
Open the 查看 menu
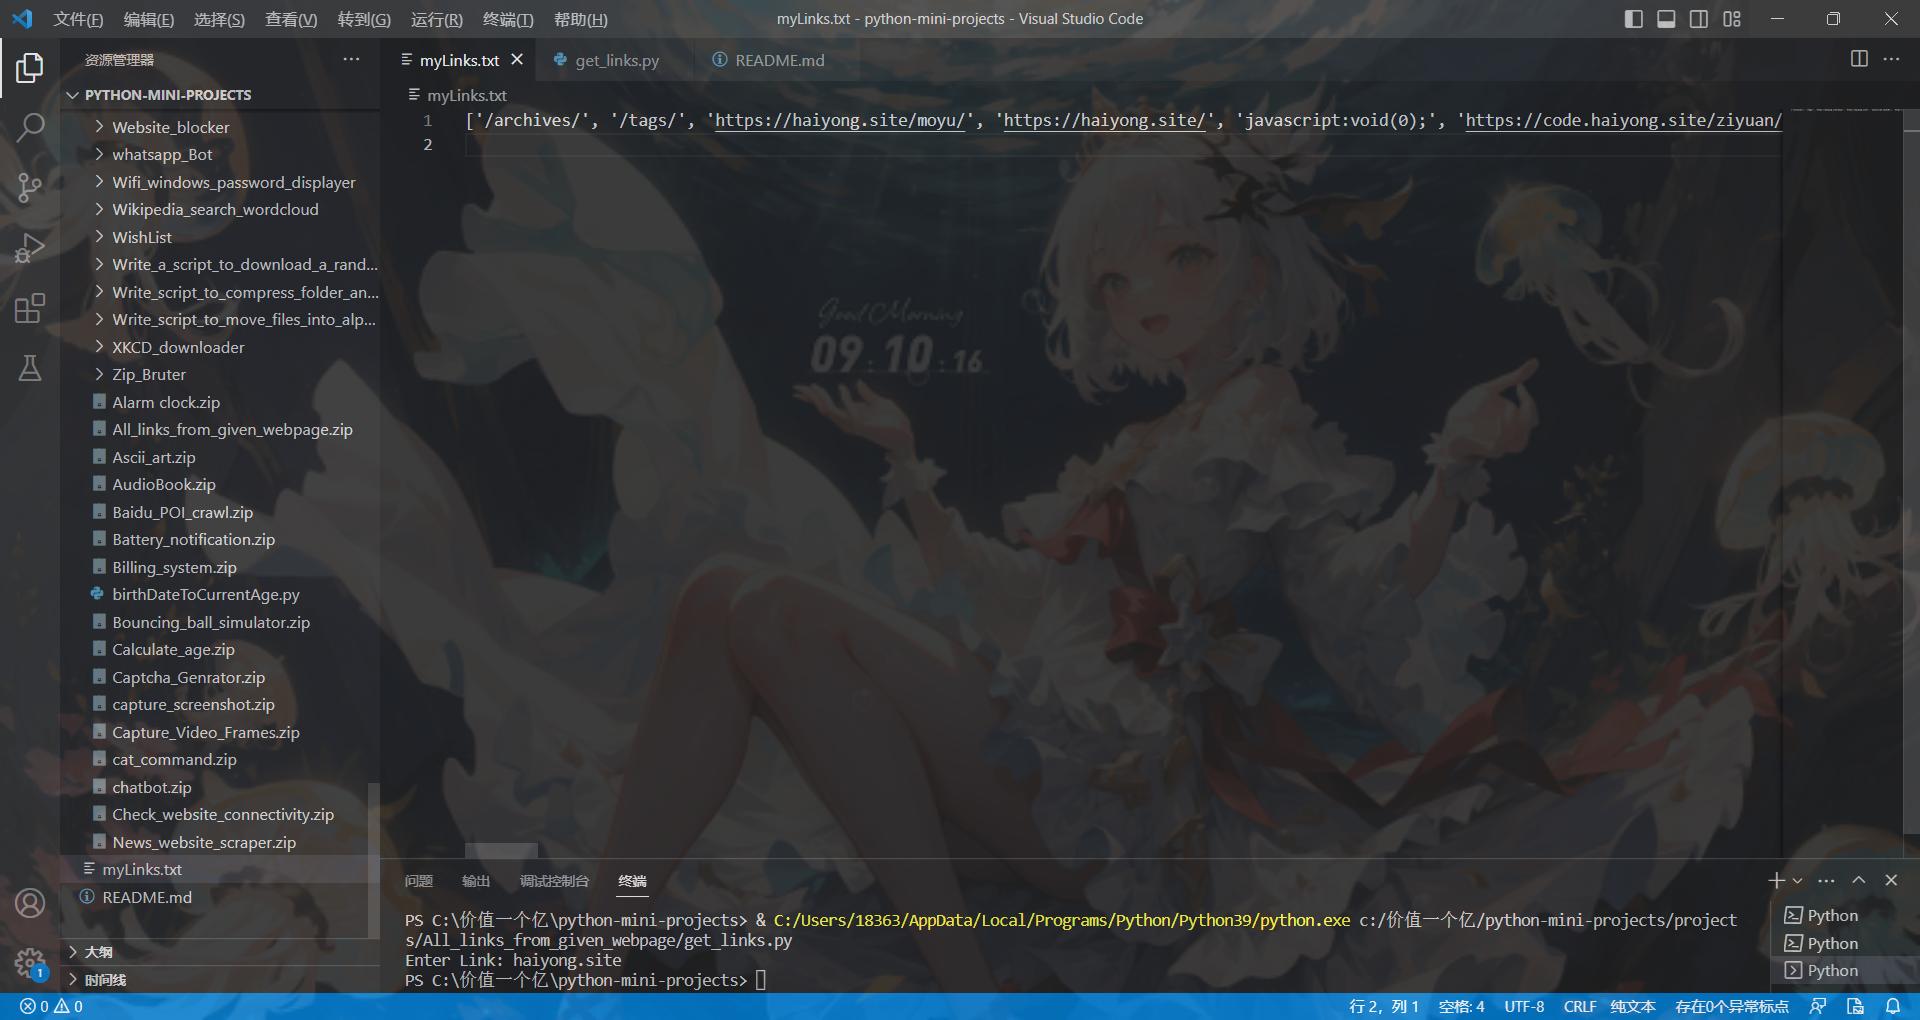click(290, 19)
